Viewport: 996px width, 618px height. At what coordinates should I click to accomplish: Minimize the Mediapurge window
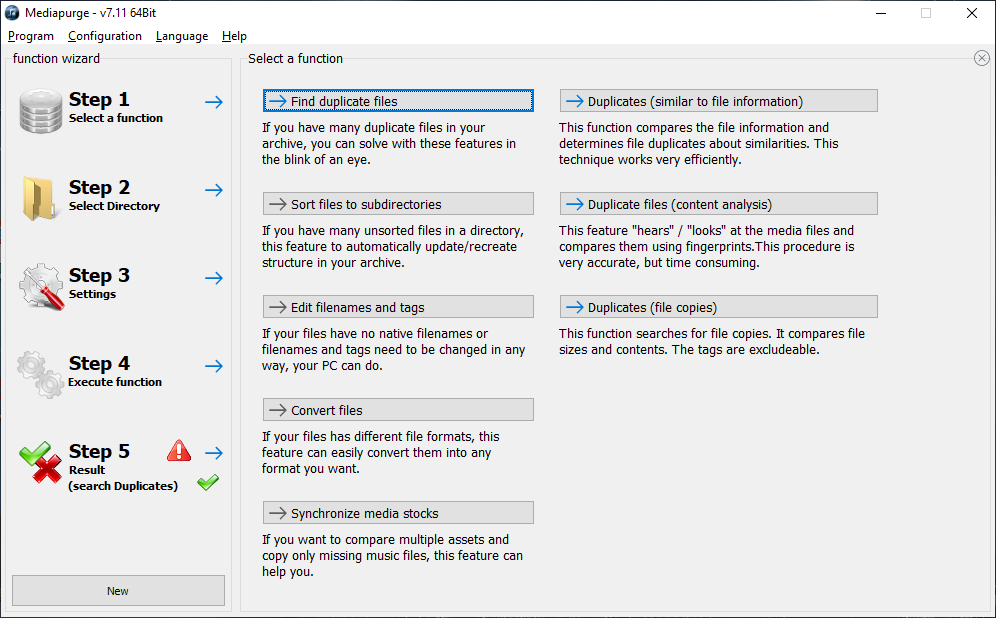click(x=881, y=13)
